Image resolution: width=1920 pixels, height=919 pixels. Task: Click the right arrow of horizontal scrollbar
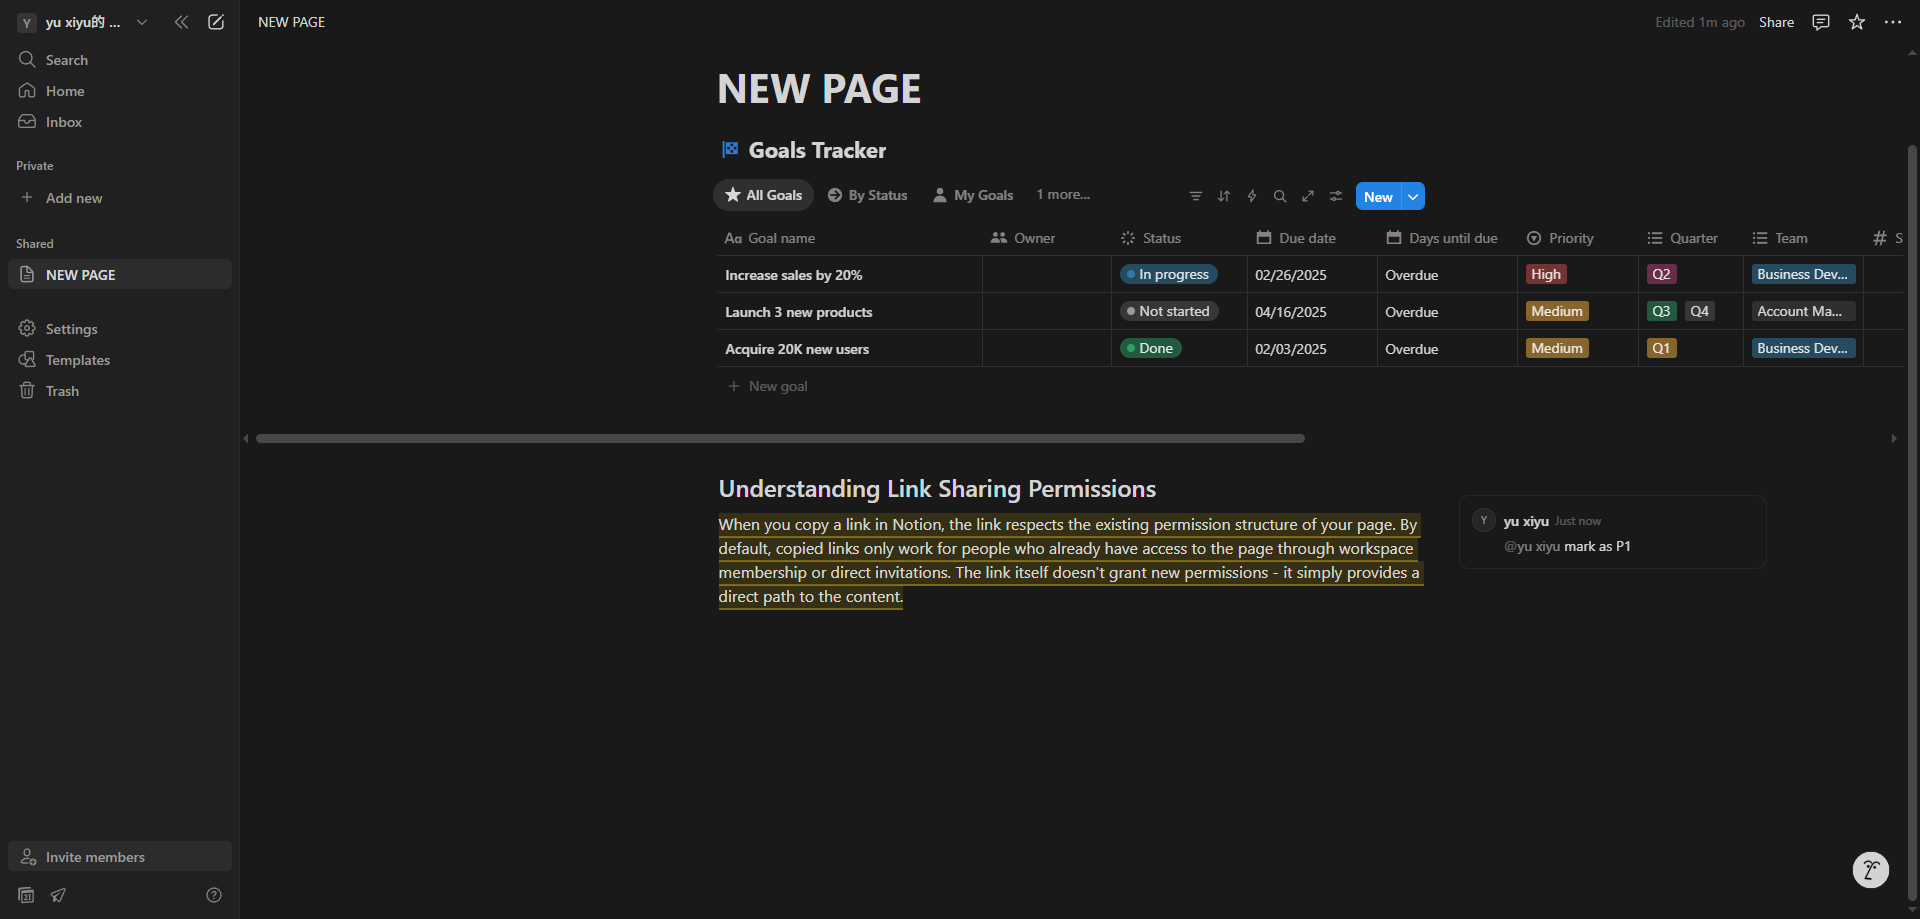pos(1893,438)
